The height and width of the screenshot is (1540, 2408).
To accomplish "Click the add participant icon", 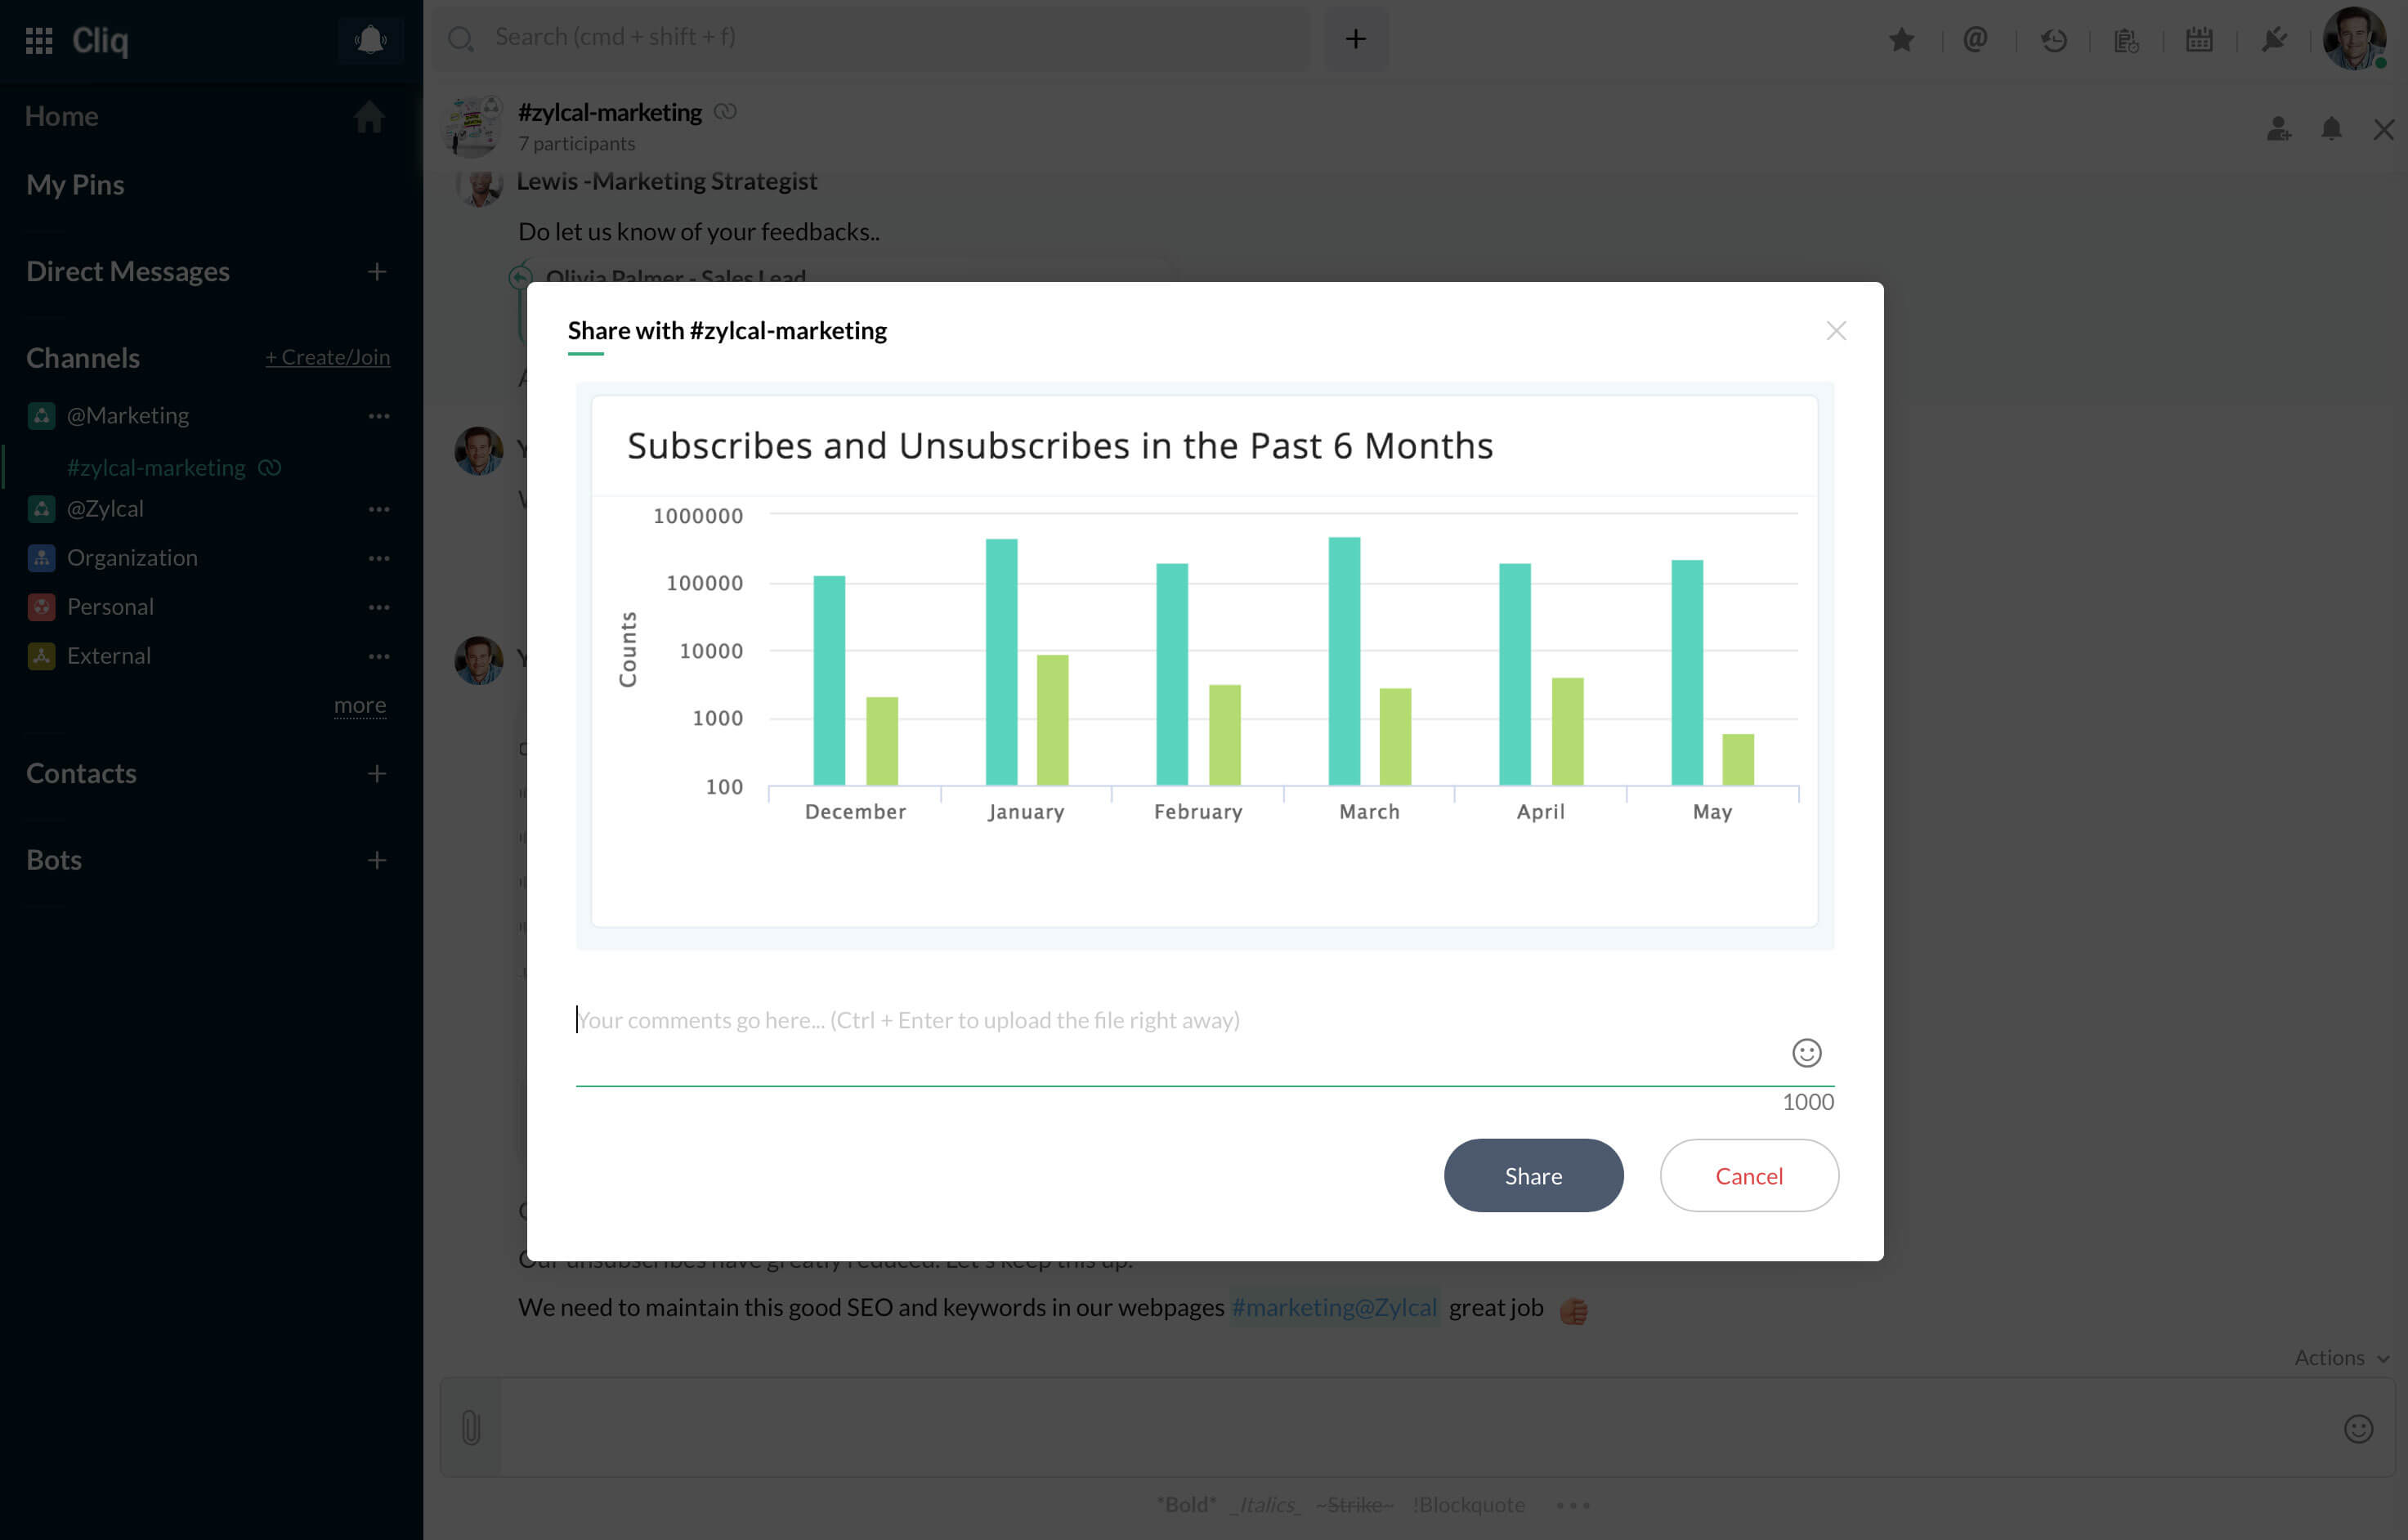I will pyautogui.click(x=2279, y=129).
